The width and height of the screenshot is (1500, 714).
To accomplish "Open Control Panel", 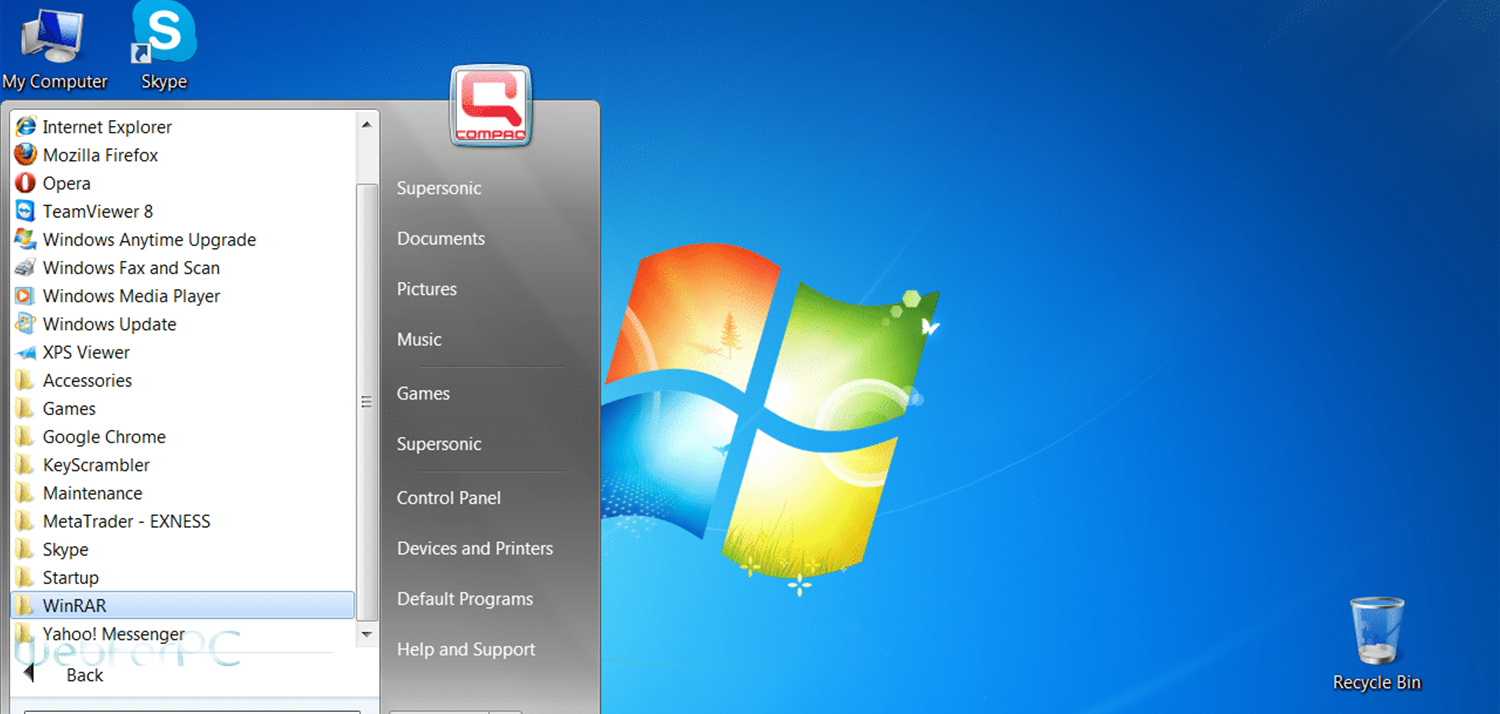I will 449,498.
